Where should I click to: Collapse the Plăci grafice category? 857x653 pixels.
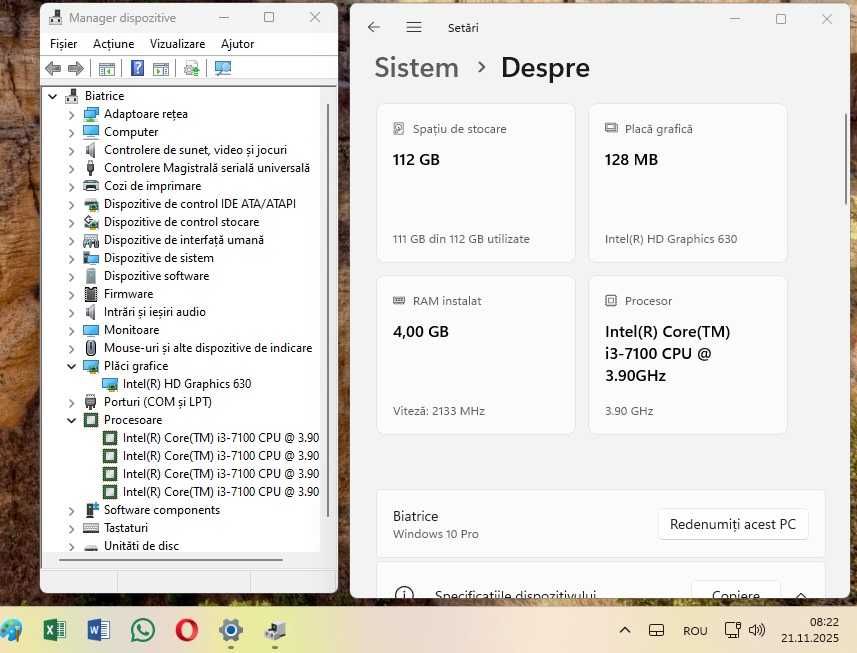pos(71,366)
